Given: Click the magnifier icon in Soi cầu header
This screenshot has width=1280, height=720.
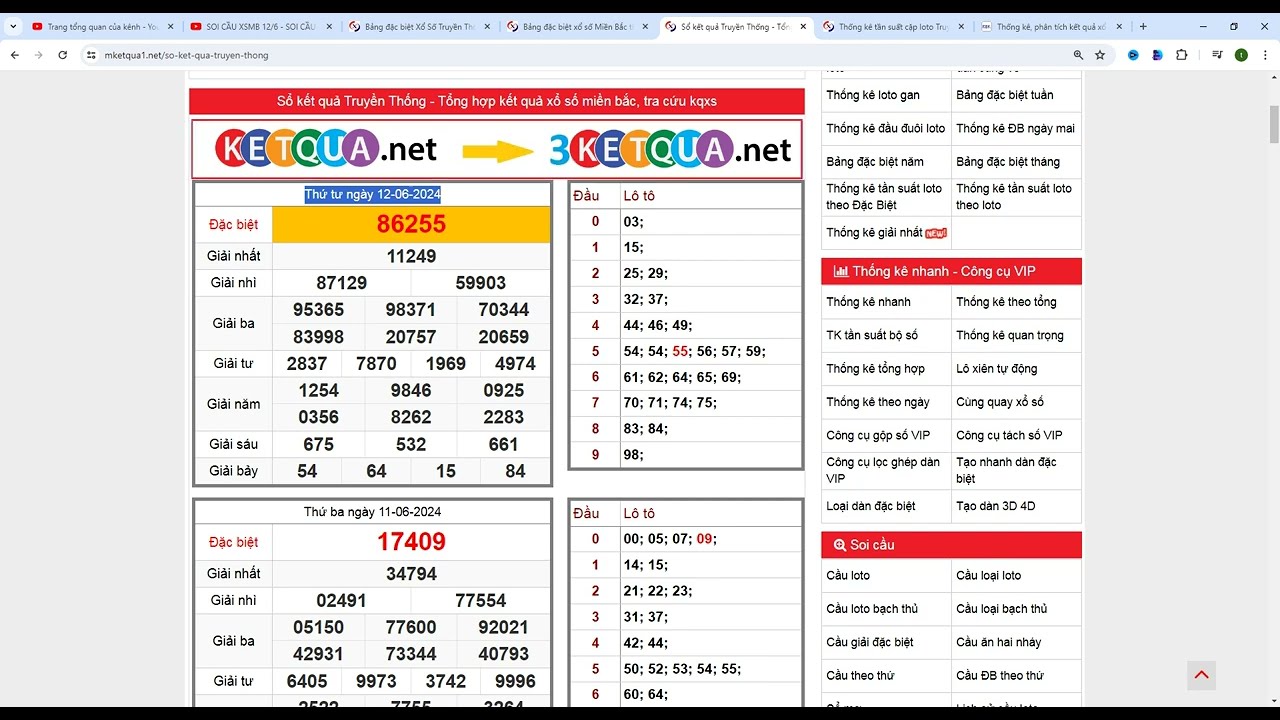Looking at the screenshot, I should point(840,545).
